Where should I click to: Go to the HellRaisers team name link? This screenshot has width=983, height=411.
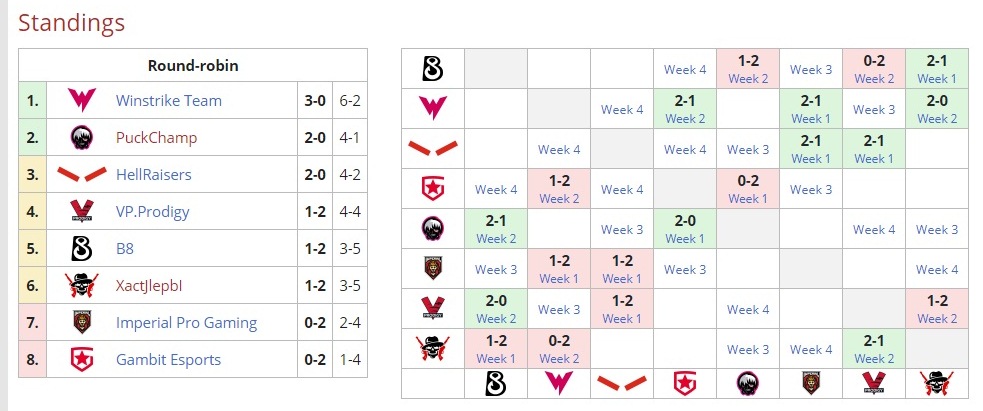pyautogui.click(x=153, y=175)
